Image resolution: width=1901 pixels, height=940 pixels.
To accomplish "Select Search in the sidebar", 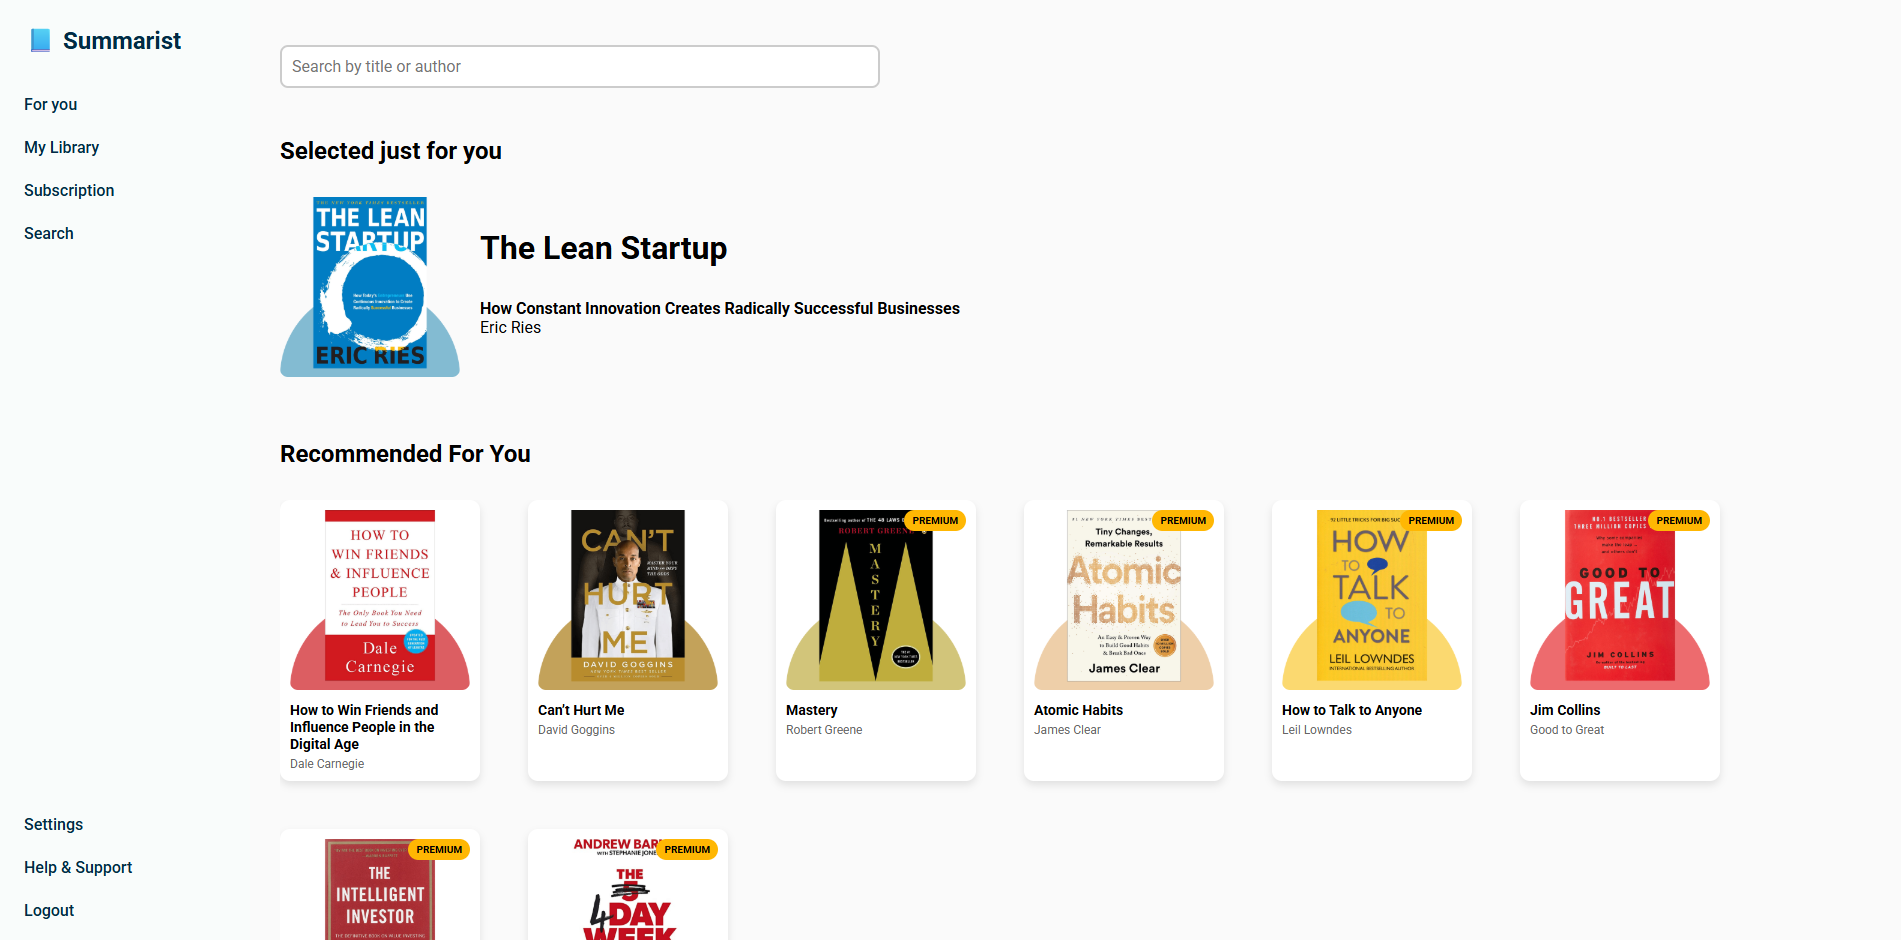I will 49,233.
